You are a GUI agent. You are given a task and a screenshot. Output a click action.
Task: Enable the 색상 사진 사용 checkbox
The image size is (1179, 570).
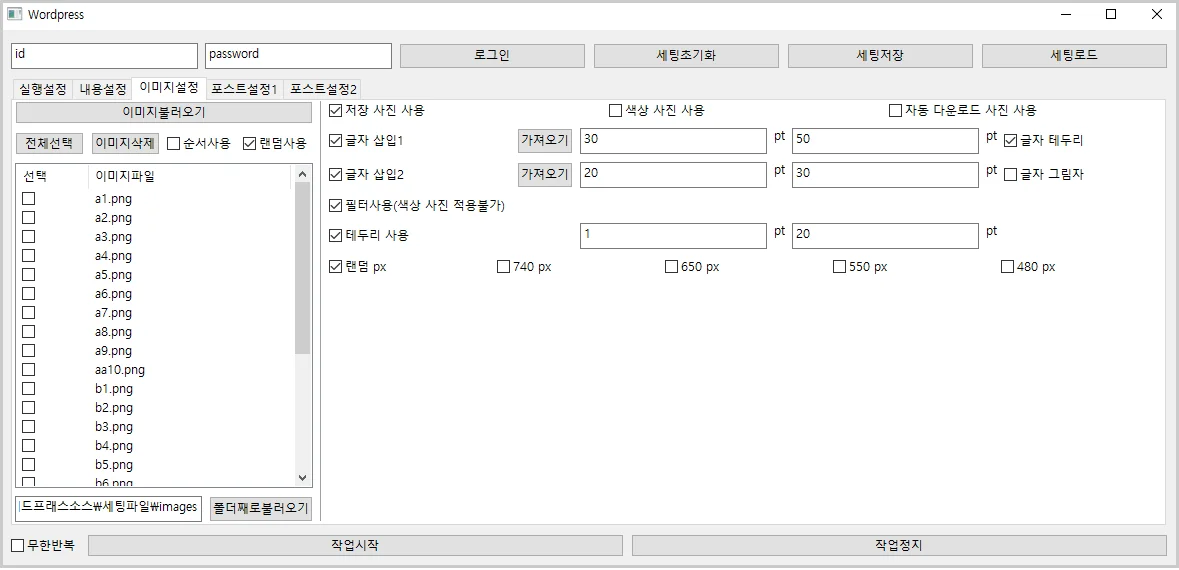(616, 111)
